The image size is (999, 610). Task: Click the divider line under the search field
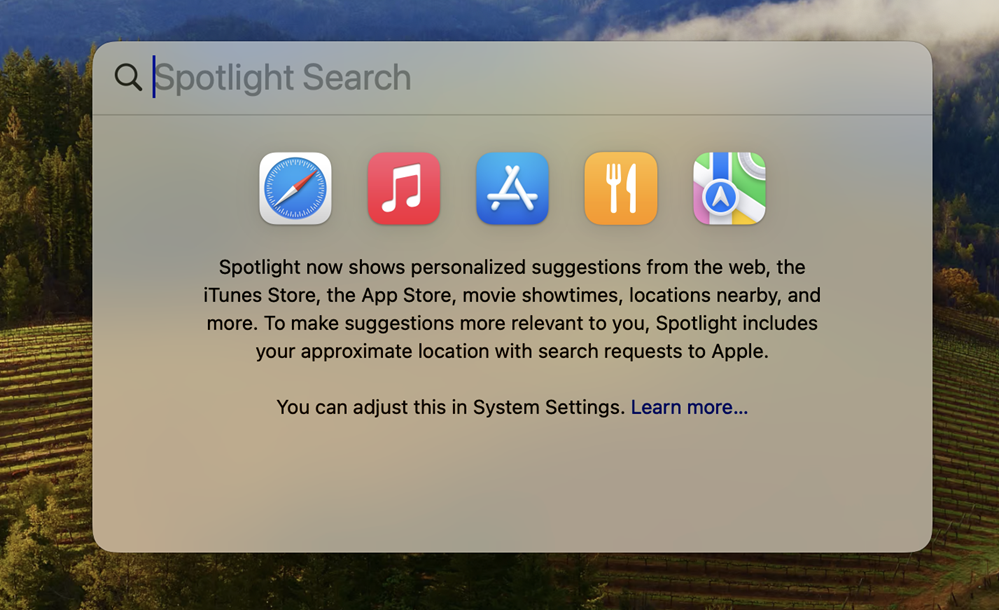coord(512,115)
